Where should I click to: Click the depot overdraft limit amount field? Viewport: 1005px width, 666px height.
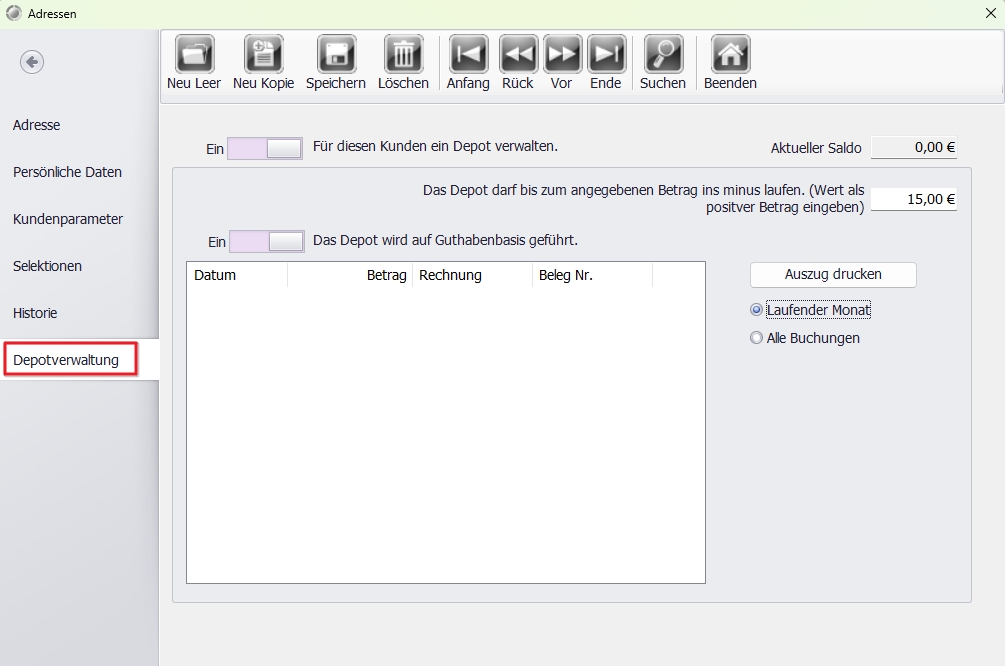click(x=914, y=199)
